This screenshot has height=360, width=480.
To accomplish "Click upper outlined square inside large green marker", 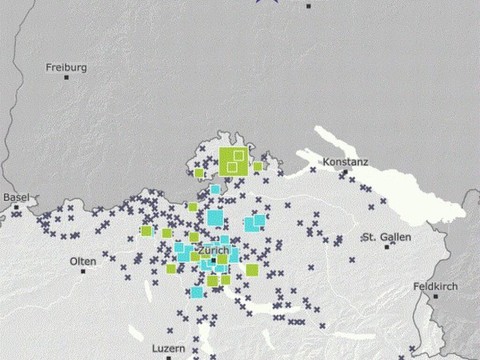I will 239,156.
